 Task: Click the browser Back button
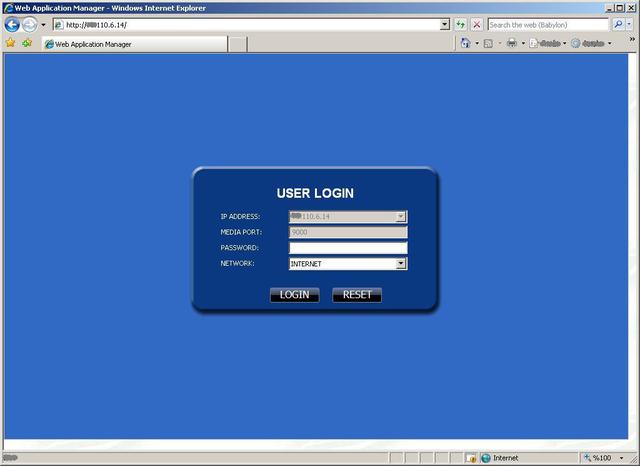tap(12, 24)
